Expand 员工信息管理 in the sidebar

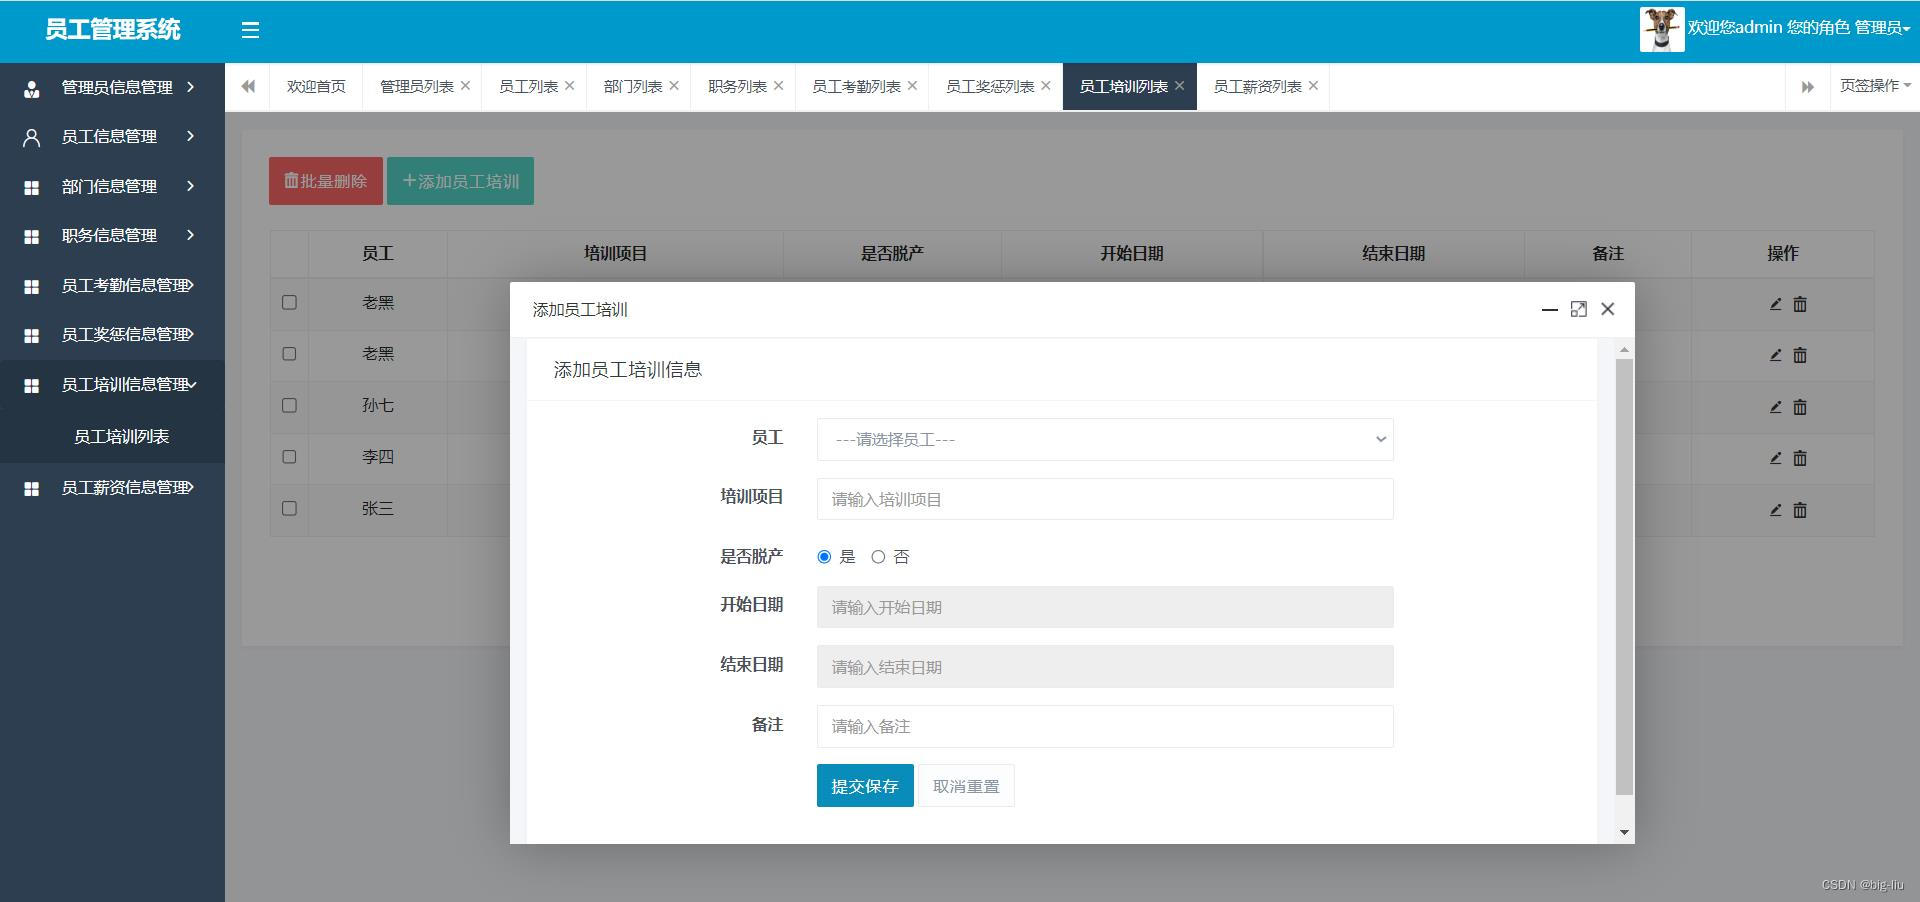click(110, 137)
